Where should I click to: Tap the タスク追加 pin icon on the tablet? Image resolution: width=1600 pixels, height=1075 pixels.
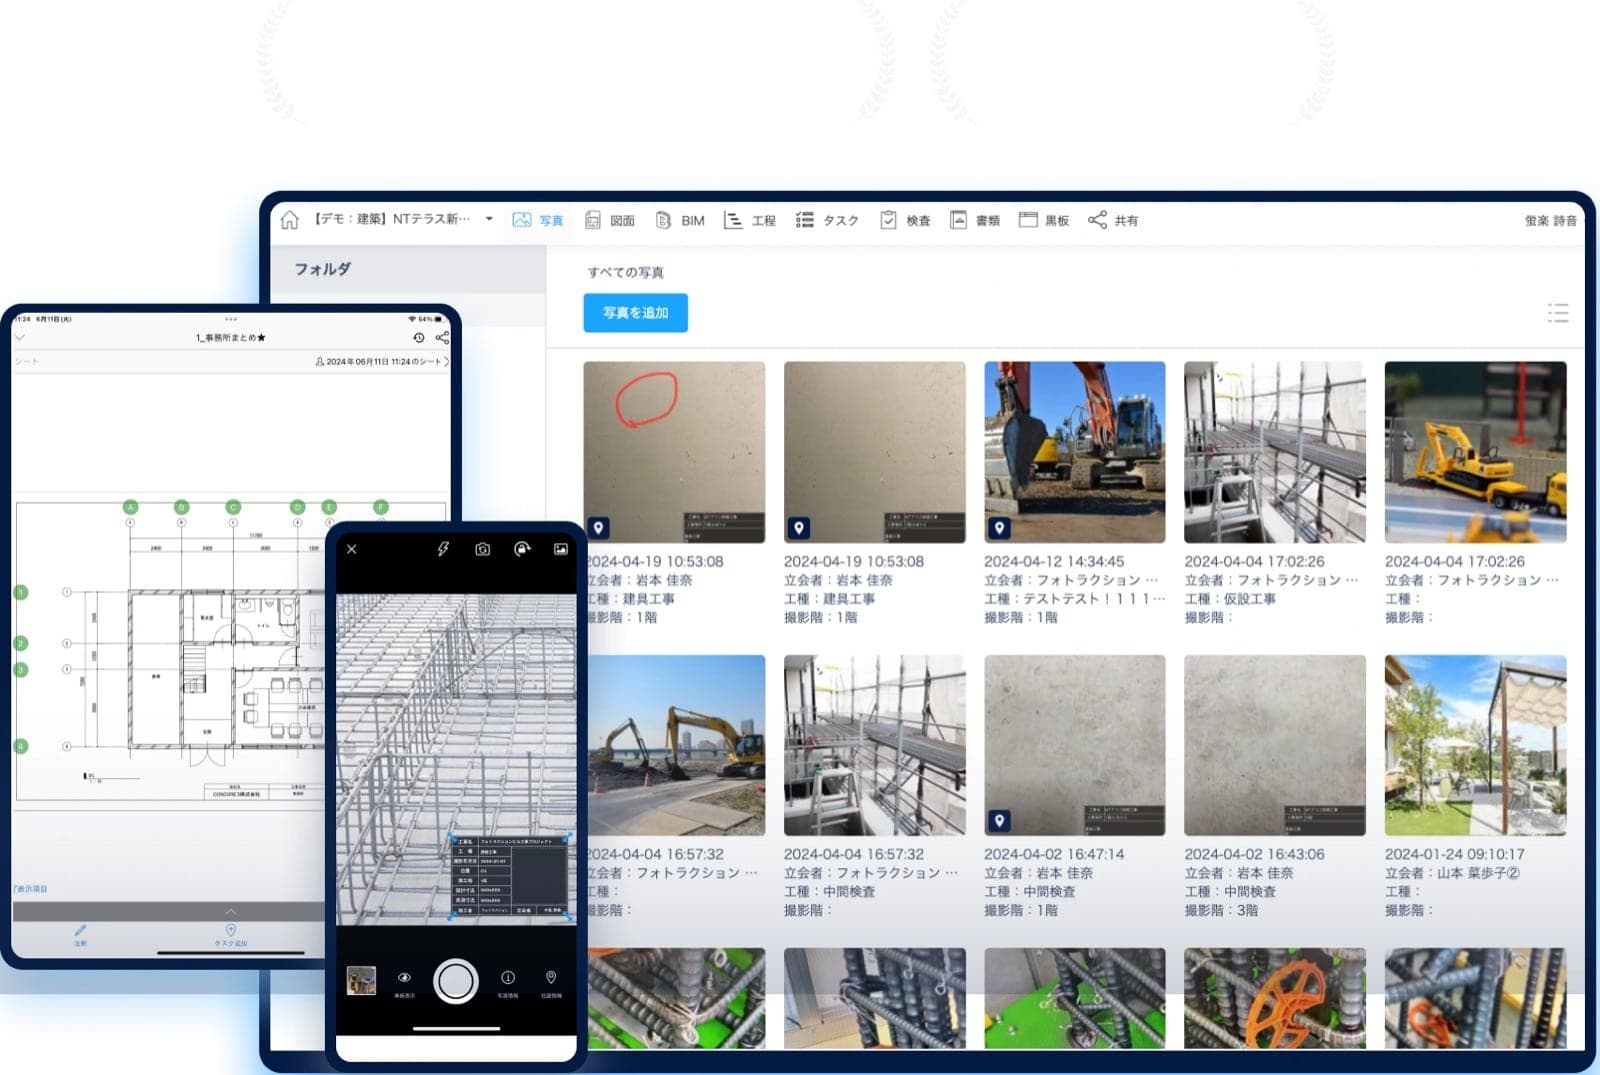click(231, 931)
